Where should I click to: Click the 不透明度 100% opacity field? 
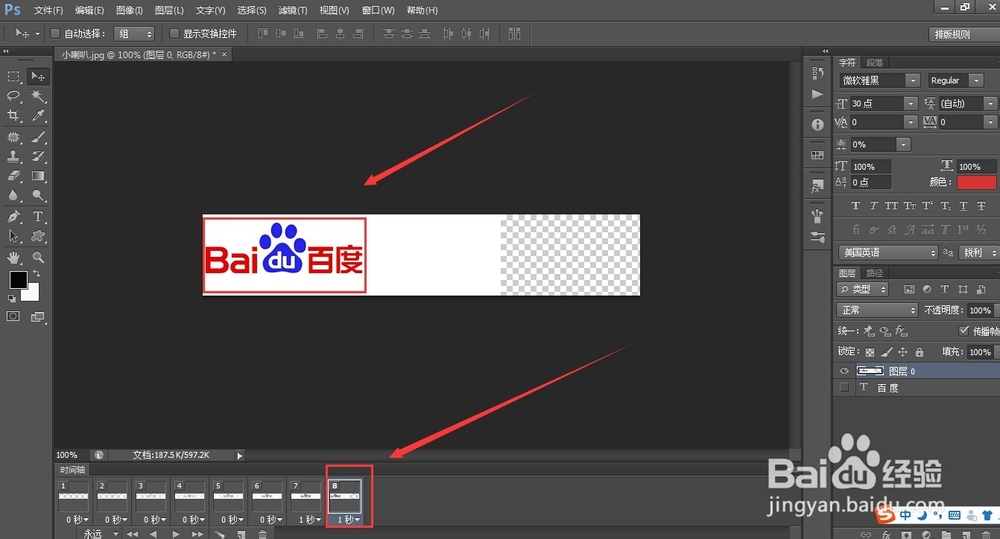tap(980, 310)
